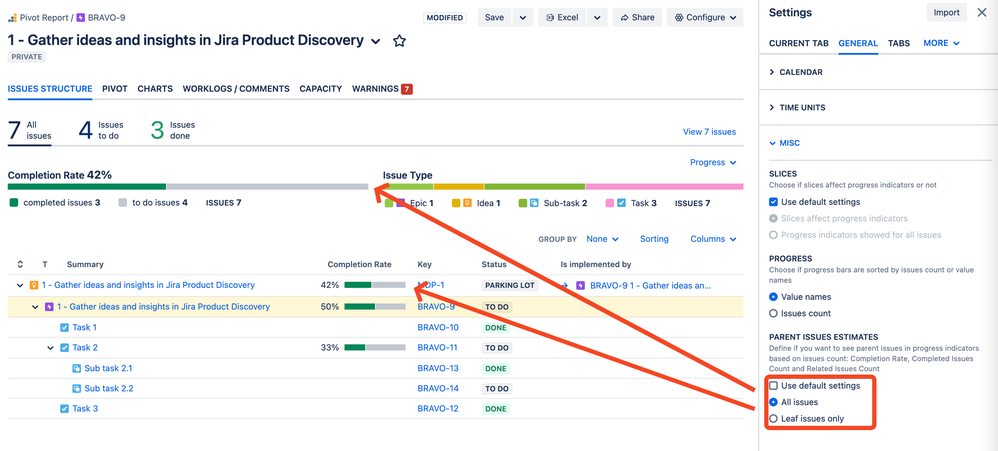Click the Save button
Viewport: 998px width, 451px height.
click(494, 18)
